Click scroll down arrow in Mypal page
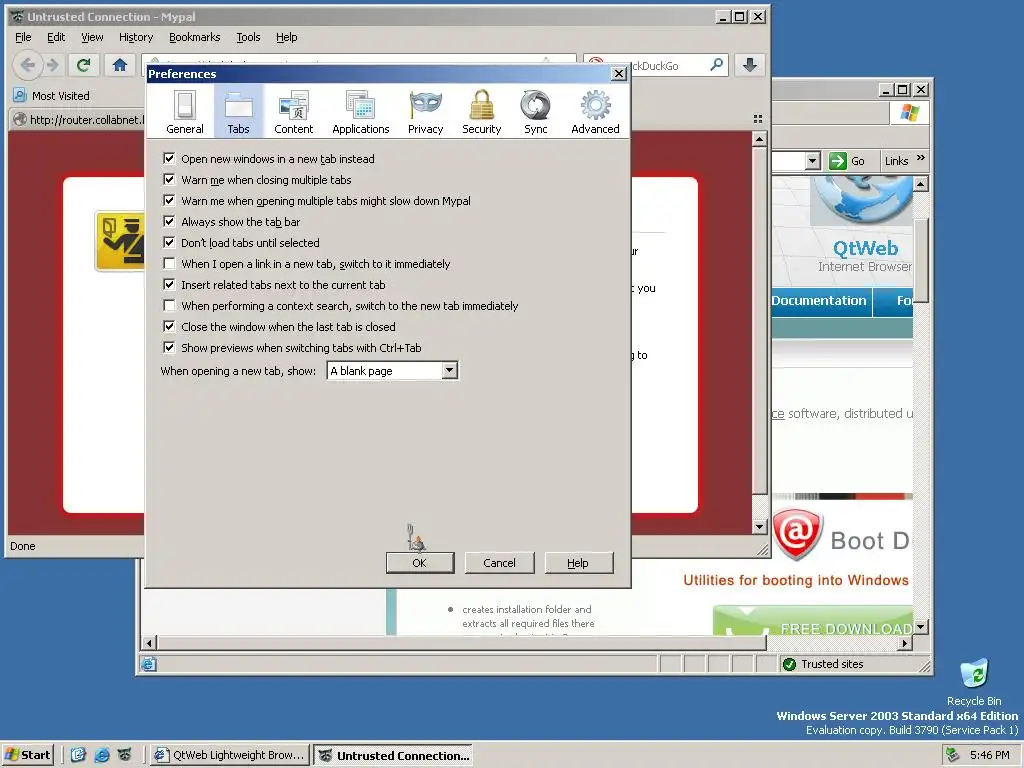The height and width of the screenshot is (768, 1024). pyautogui.click(x=759, y=526)
